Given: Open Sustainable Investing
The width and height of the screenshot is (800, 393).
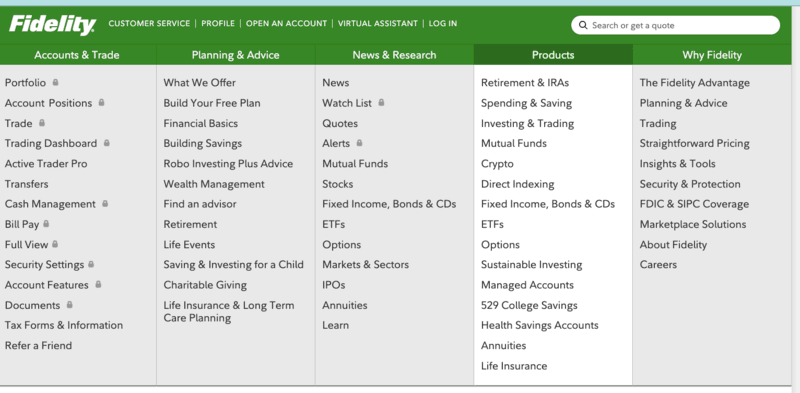Looking at the screenshot, I should tap(532, 264).
